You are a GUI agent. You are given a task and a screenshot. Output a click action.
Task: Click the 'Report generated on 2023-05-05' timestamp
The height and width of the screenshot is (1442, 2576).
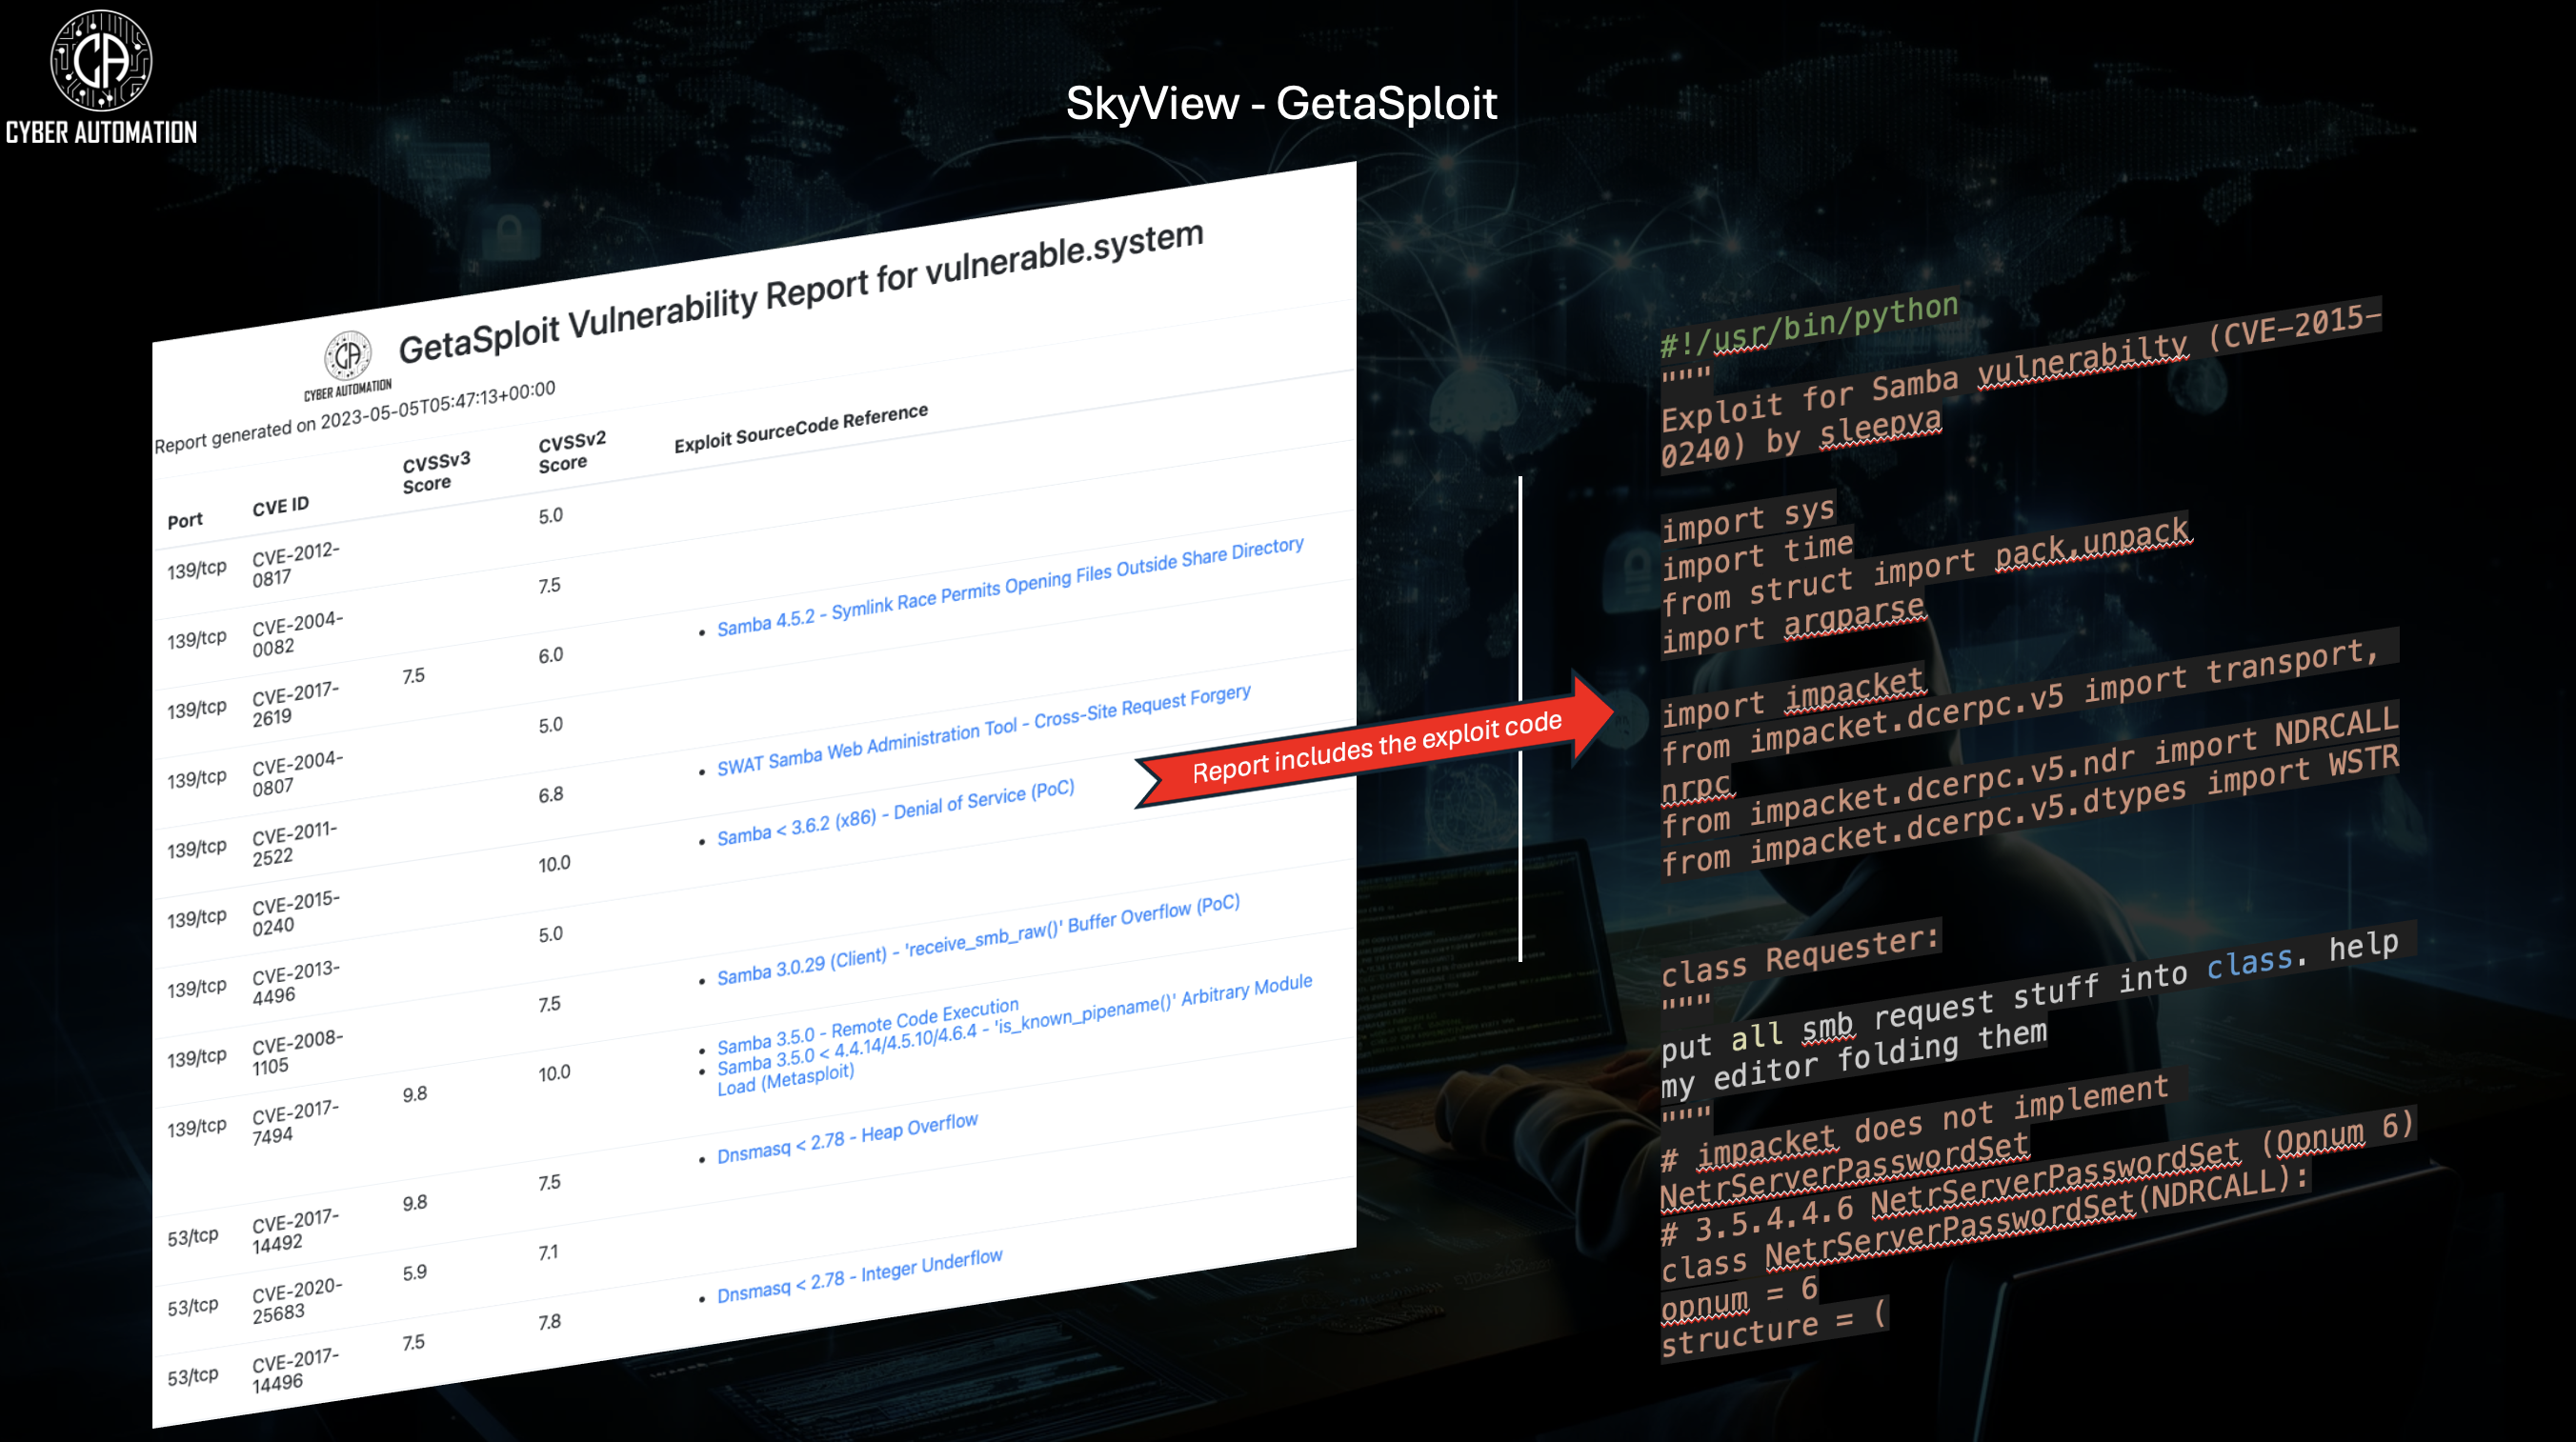[x=354, y=417]
